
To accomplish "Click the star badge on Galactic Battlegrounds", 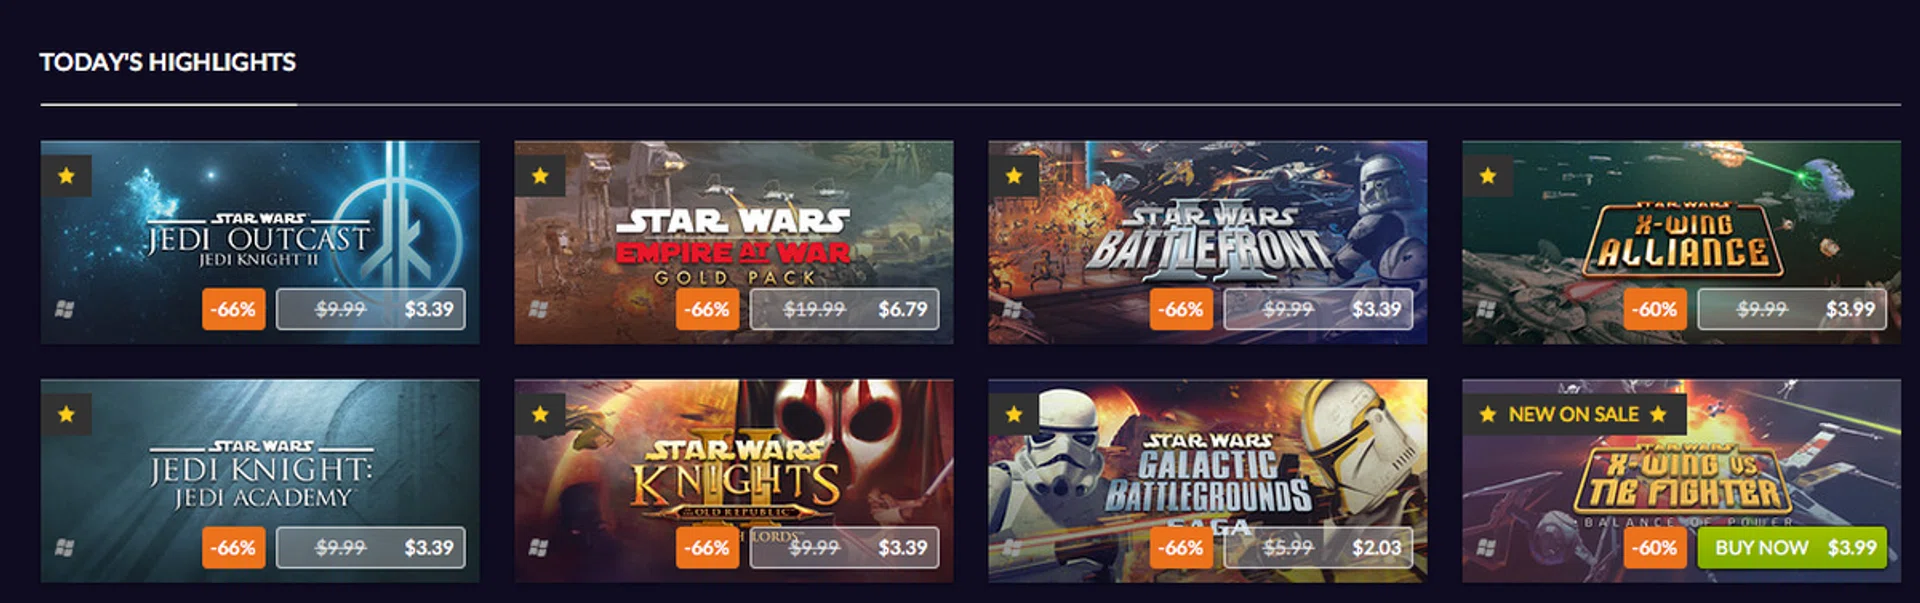I will point(1014,414).
